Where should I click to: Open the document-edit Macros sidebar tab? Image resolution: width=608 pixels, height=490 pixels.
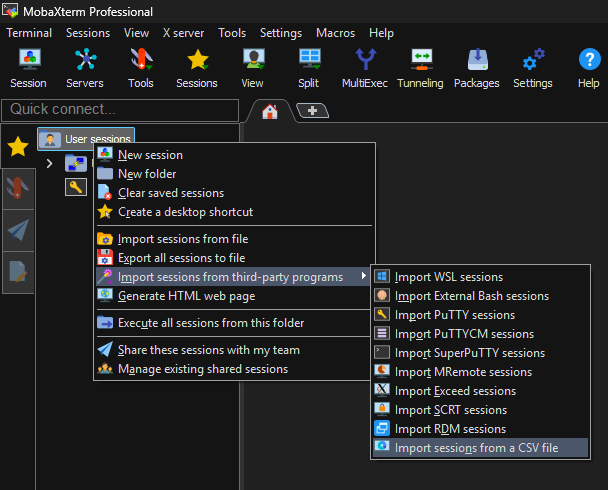pos(18,272)
